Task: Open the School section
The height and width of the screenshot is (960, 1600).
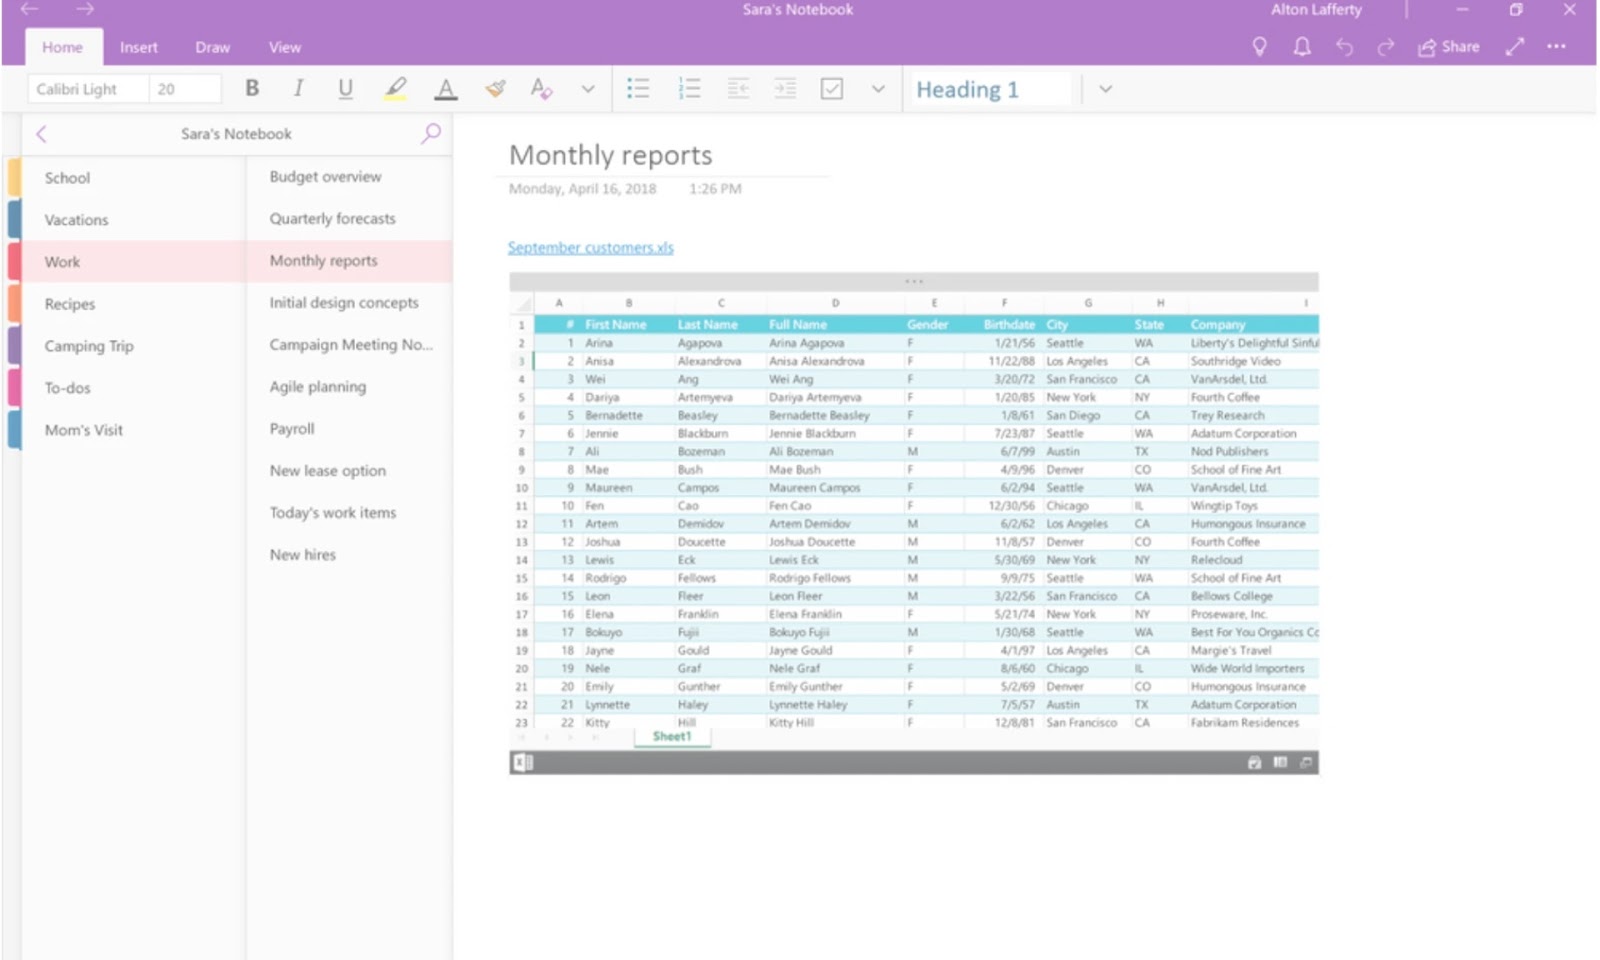Action: tap(134, 177)
